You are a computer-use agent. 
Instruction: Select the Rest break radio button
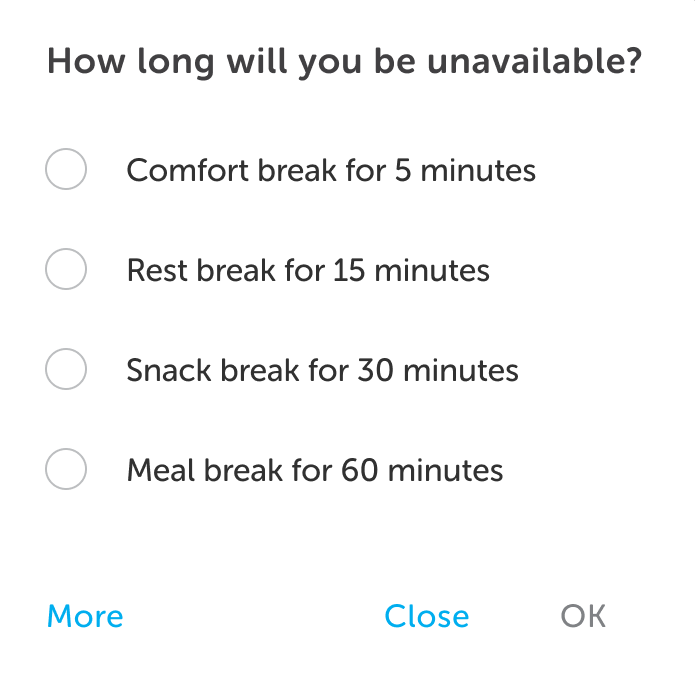coord(66,270)
